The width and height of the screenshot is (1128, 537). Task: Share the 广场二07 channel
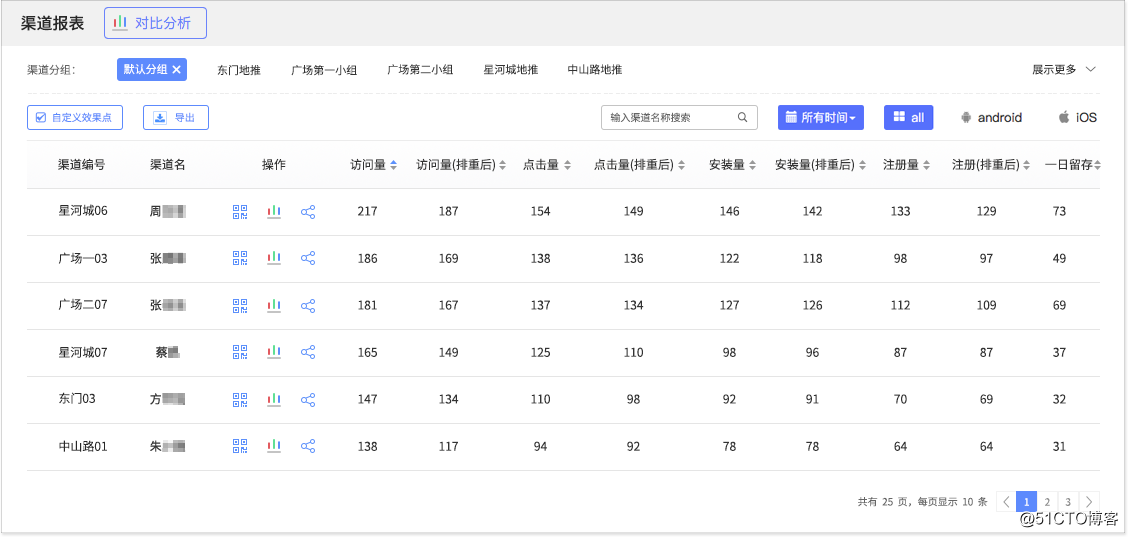click(308, 306)
